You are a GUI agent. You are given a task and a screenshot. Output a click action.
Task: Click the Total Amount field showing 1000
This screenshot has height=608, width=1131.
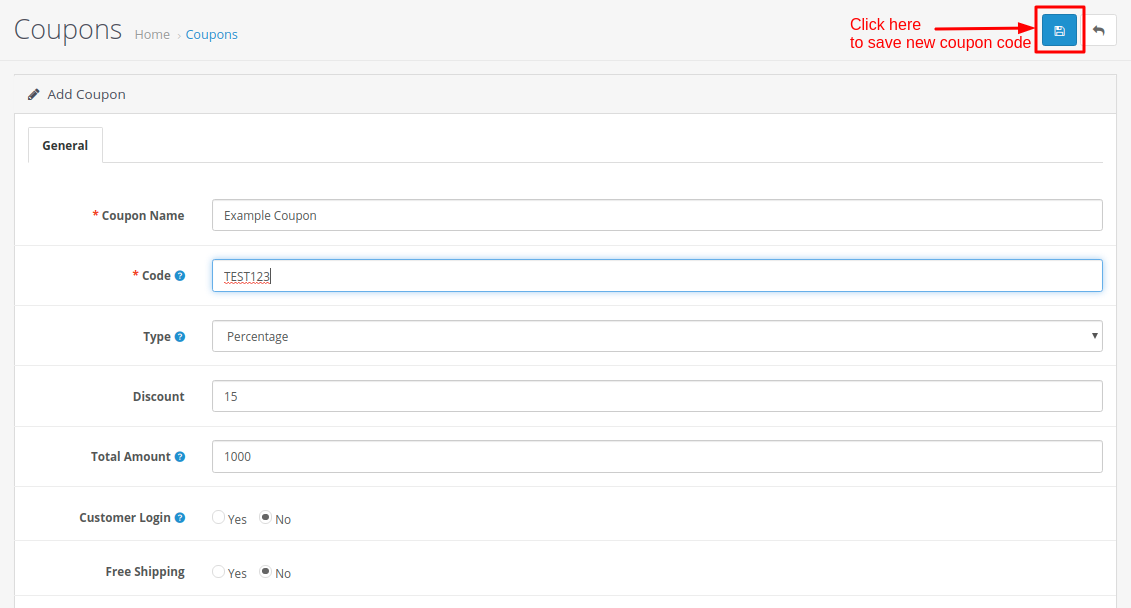[x=657, y=457]
